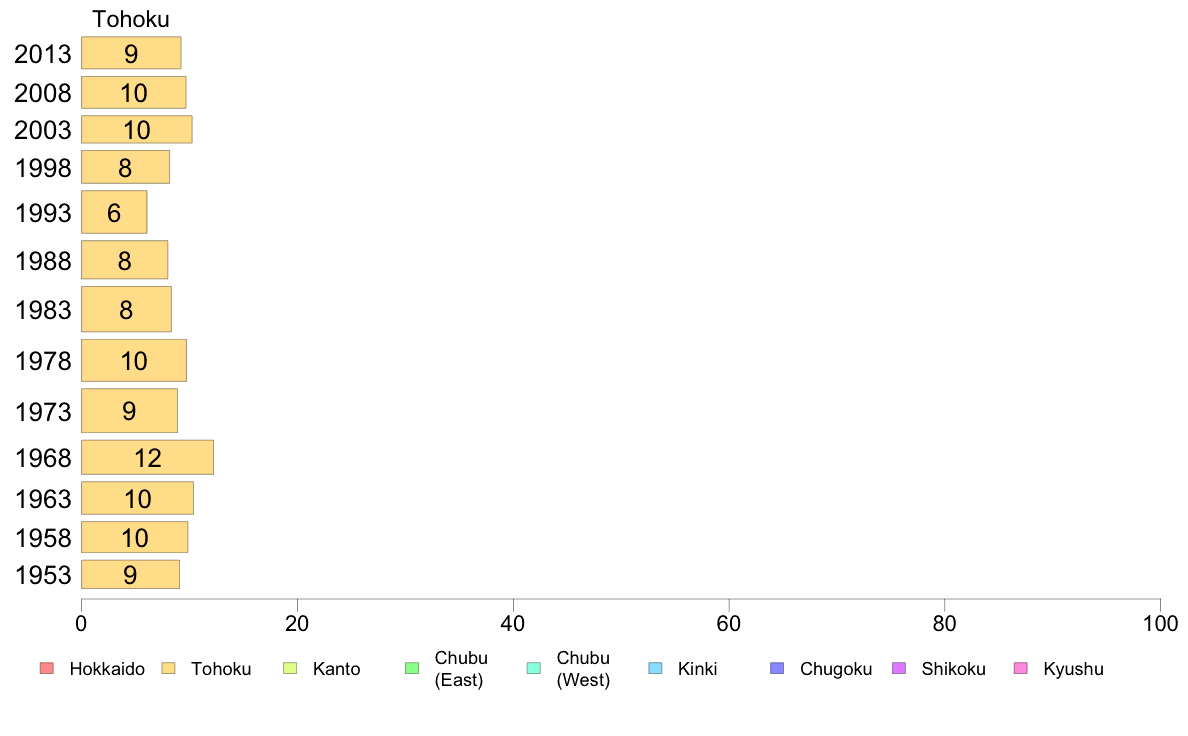The image size is (1188, 736).
Task: Click the Shikoku purple legend swatch
Action: pos(899,668)
